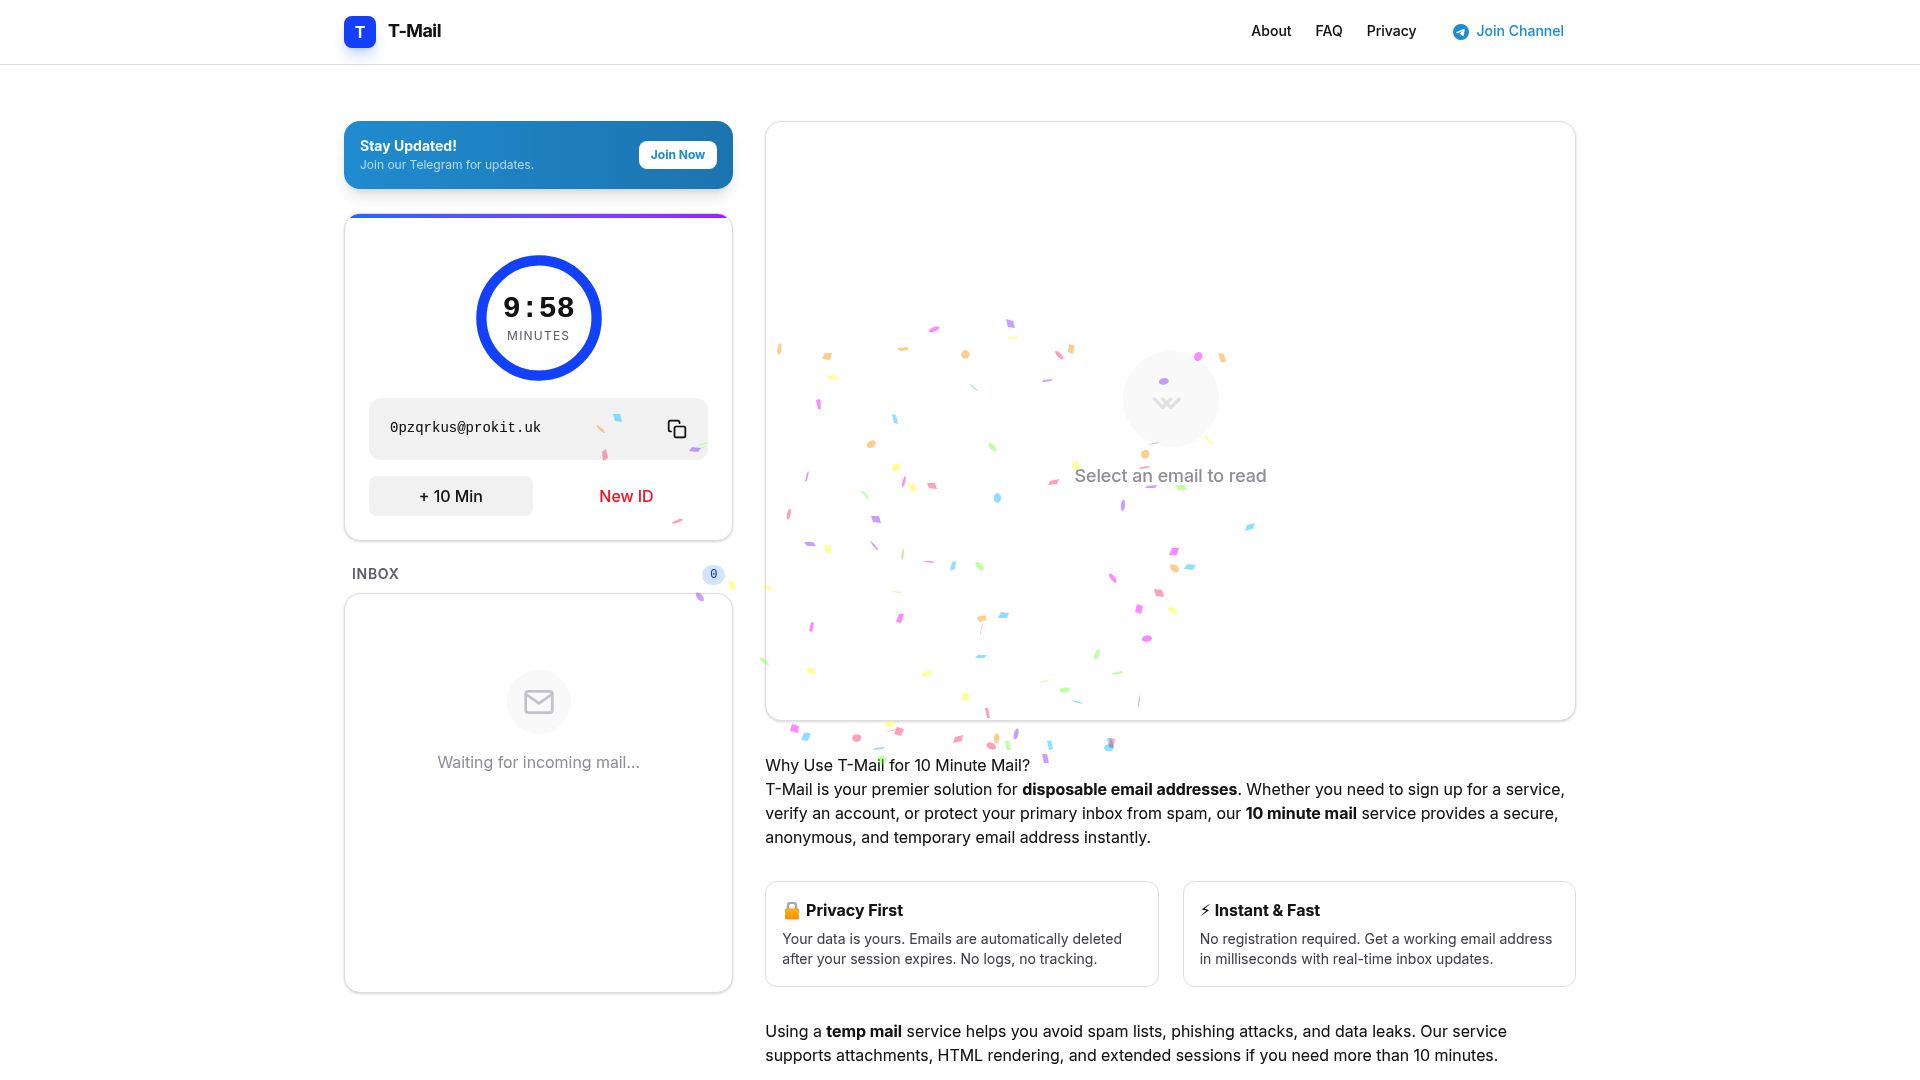
Task: Generate a New ID
Action: click(x=626, y=496)
